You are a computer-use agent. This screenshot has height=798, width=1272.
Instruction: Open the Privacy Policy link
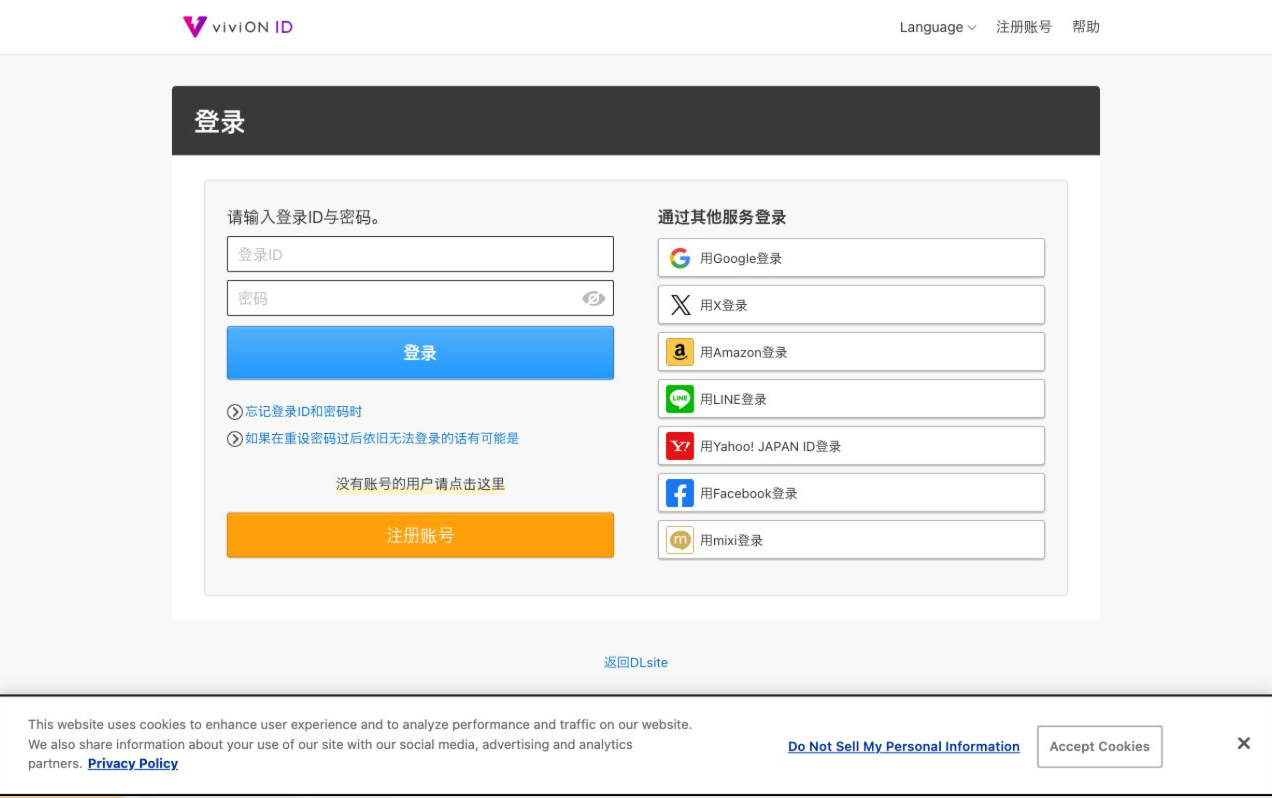[x=133, y=763]
